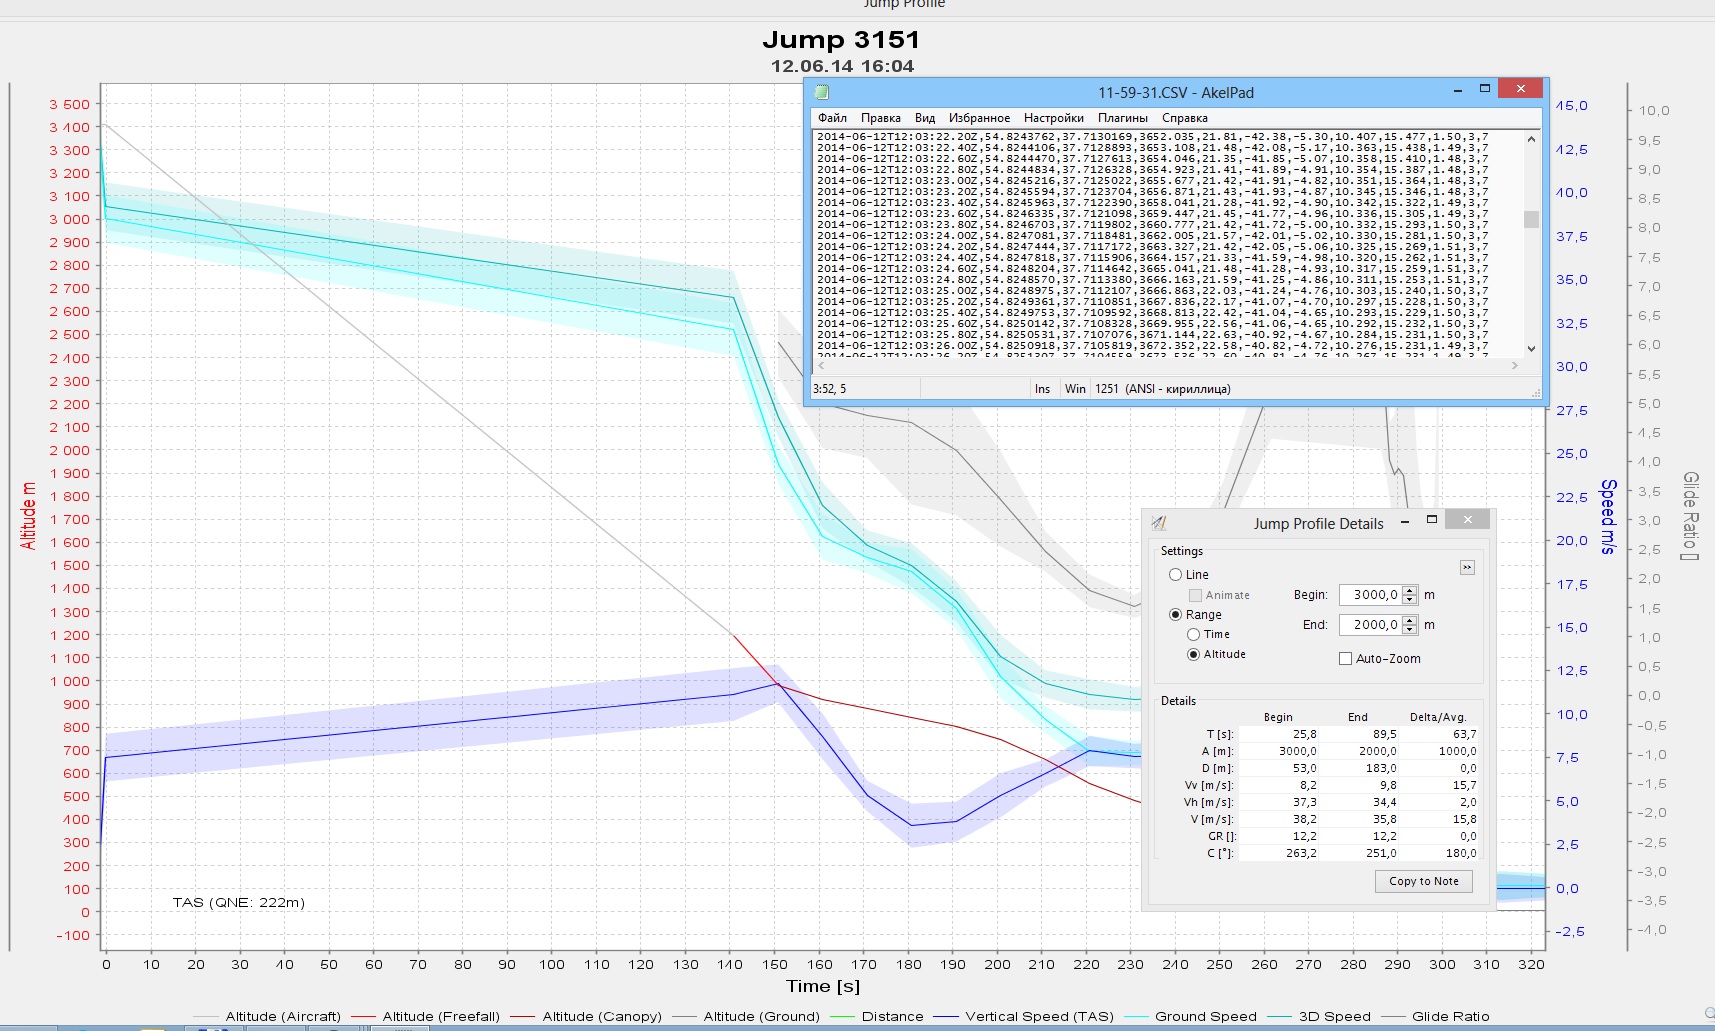
Task: Minimize the Jump Profile Details window
Action: (x=1405, y=521)
